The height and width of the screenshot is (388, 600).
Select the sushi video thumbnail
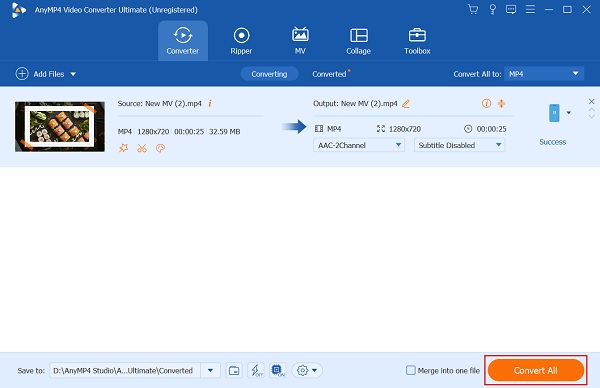click(60, 127)
